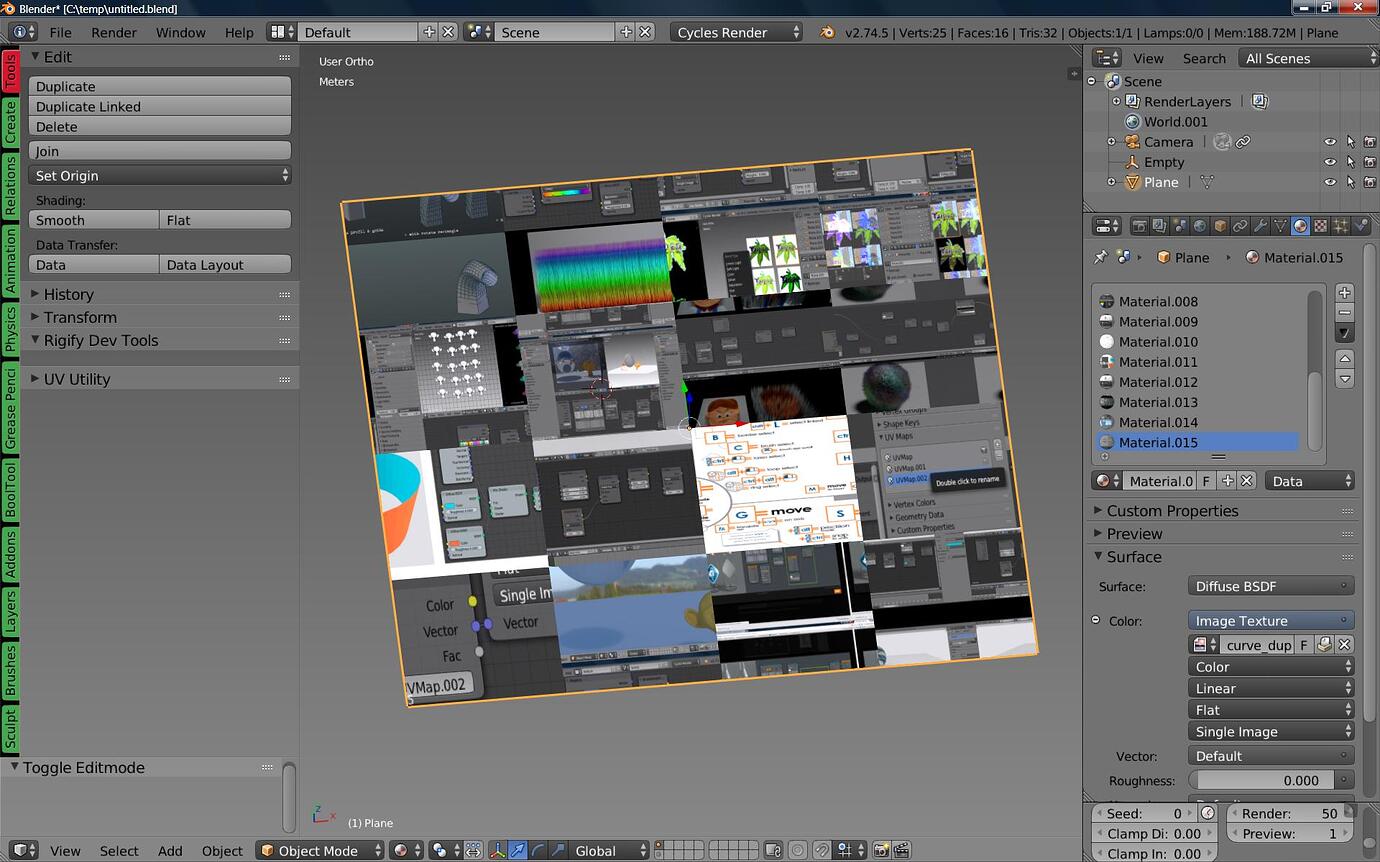Select Material.012 in the material list
Viewport: 1380px width, 862px height.
click(x=1198, y=382)
